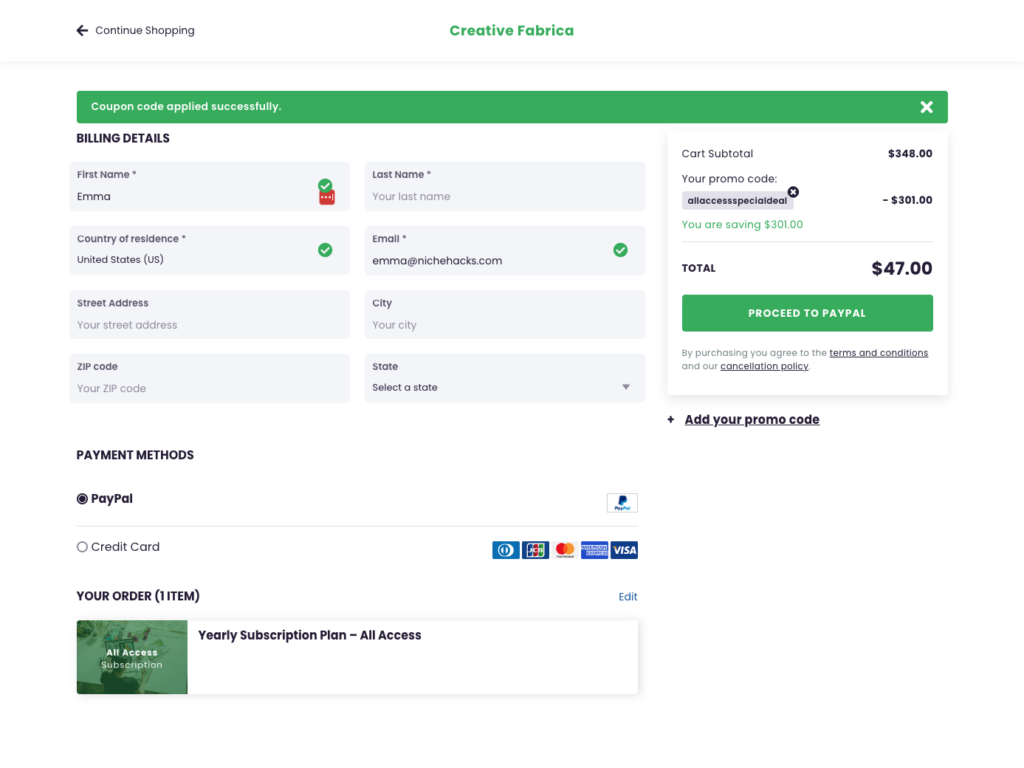The width and height of the screenshot is (1024, 768).
Task: Focus the ZIP code field
Action: click(210, 379)
